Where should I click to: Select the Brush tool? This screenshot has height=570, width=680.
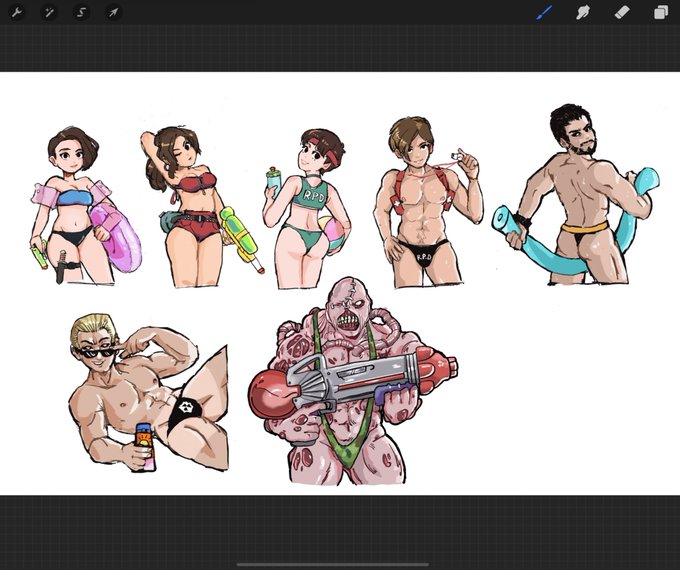(x=544, y=12)
